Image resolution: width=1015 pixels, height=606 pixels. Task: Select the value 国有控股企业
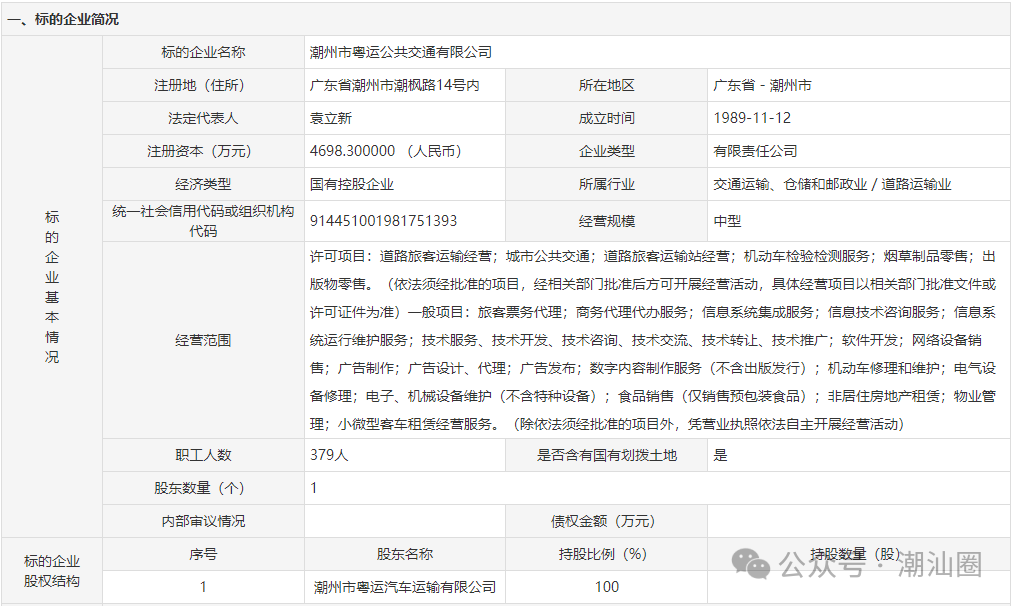point(351,185)
